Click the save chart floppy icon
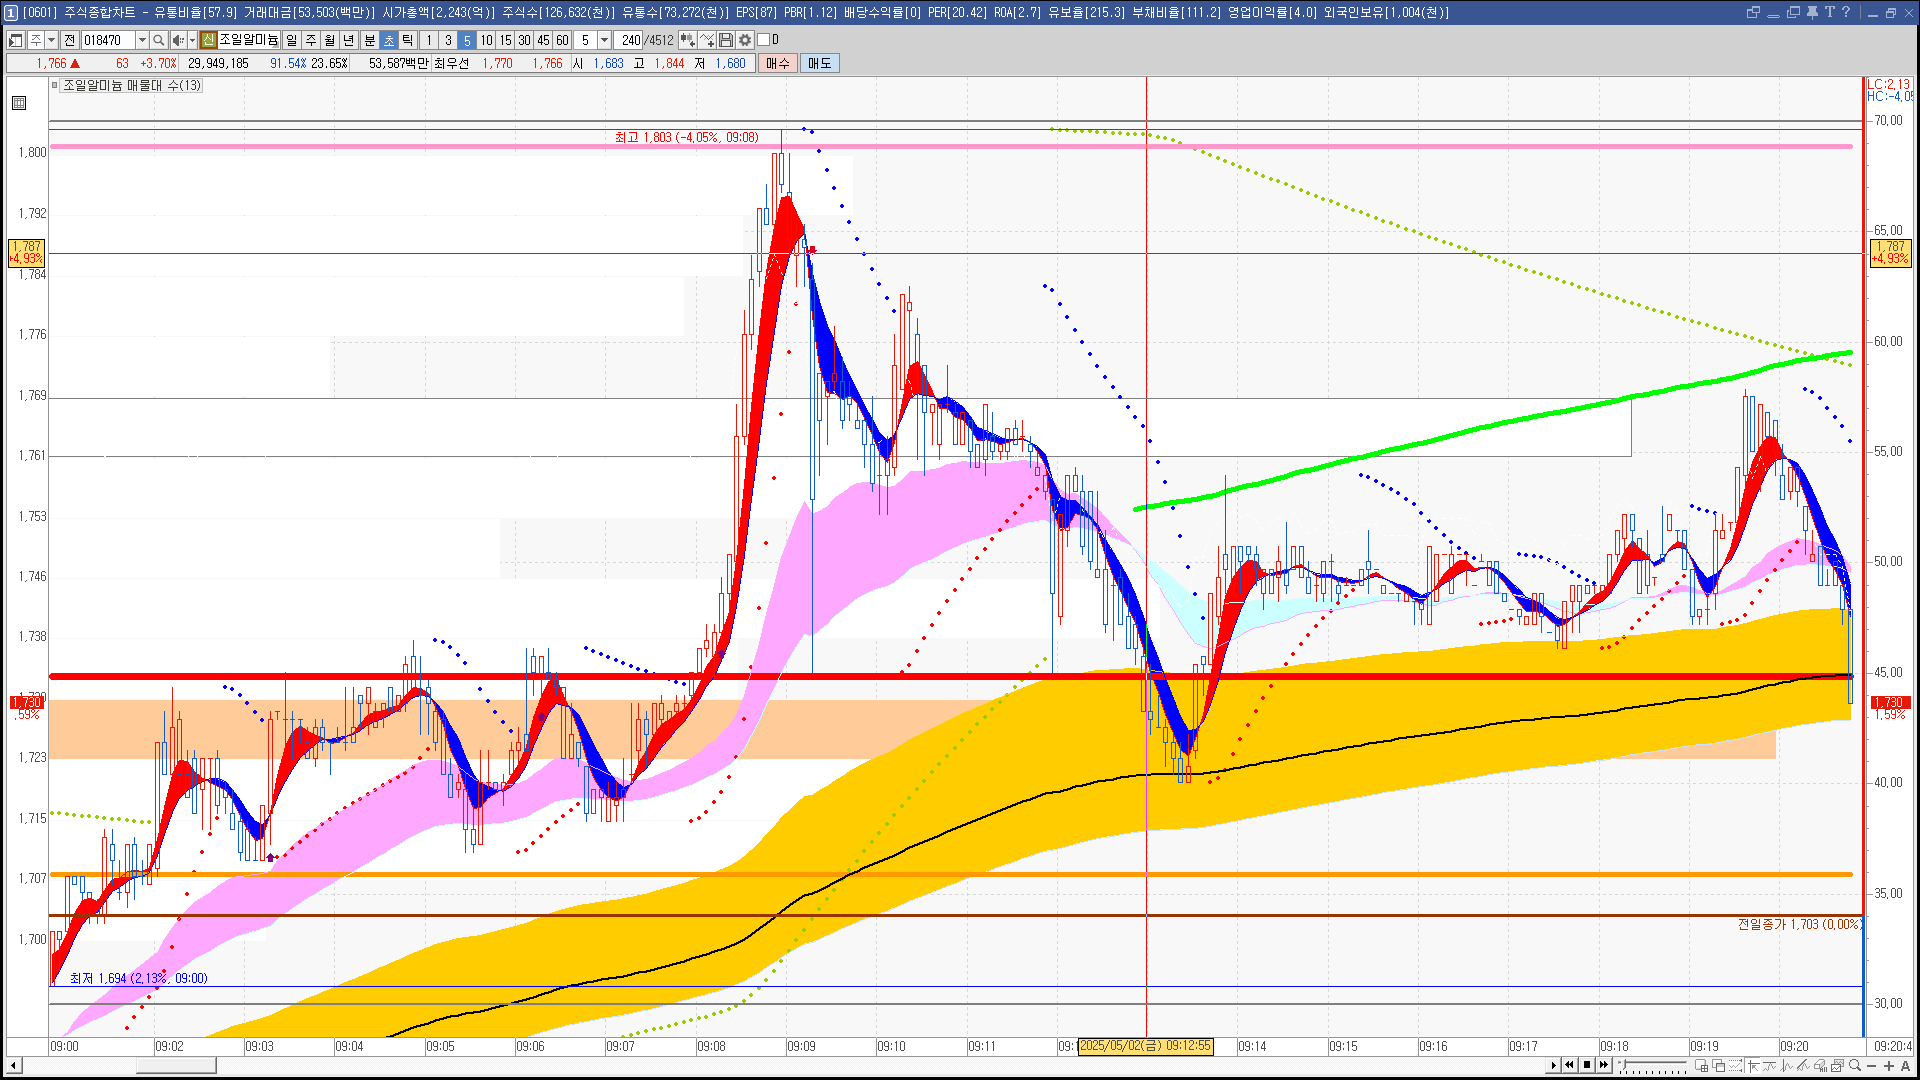 [726, 40]
